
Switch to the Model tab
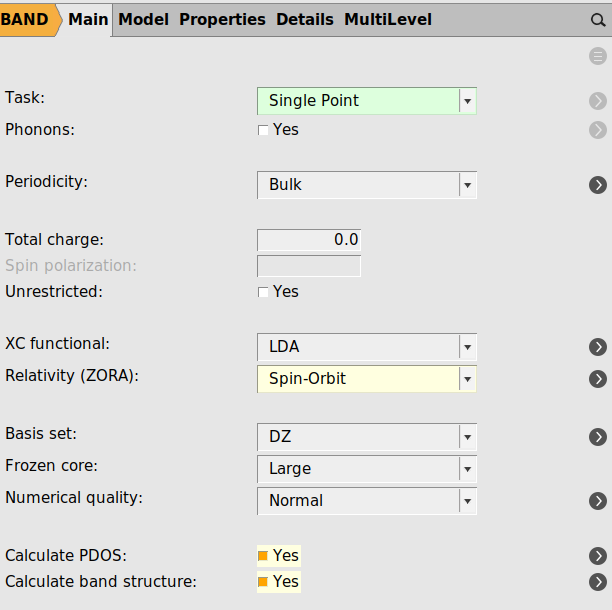pyautogui.click(x=144, y=19)
